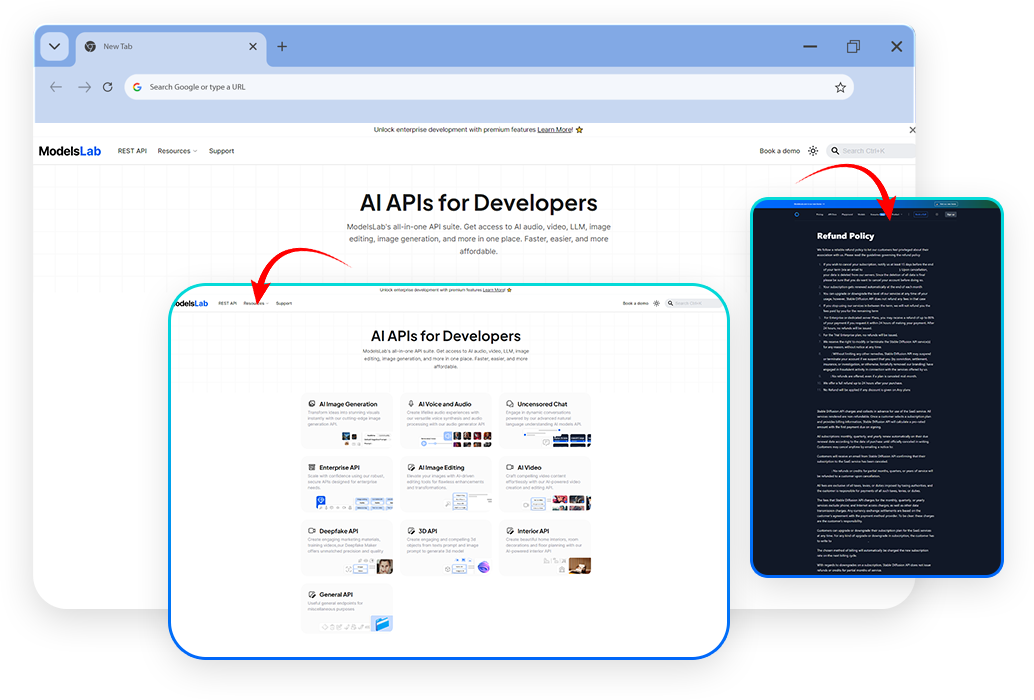Click the Deepfake API card icon
Screen dimensions: 1034x700
(x=312, y=530)
